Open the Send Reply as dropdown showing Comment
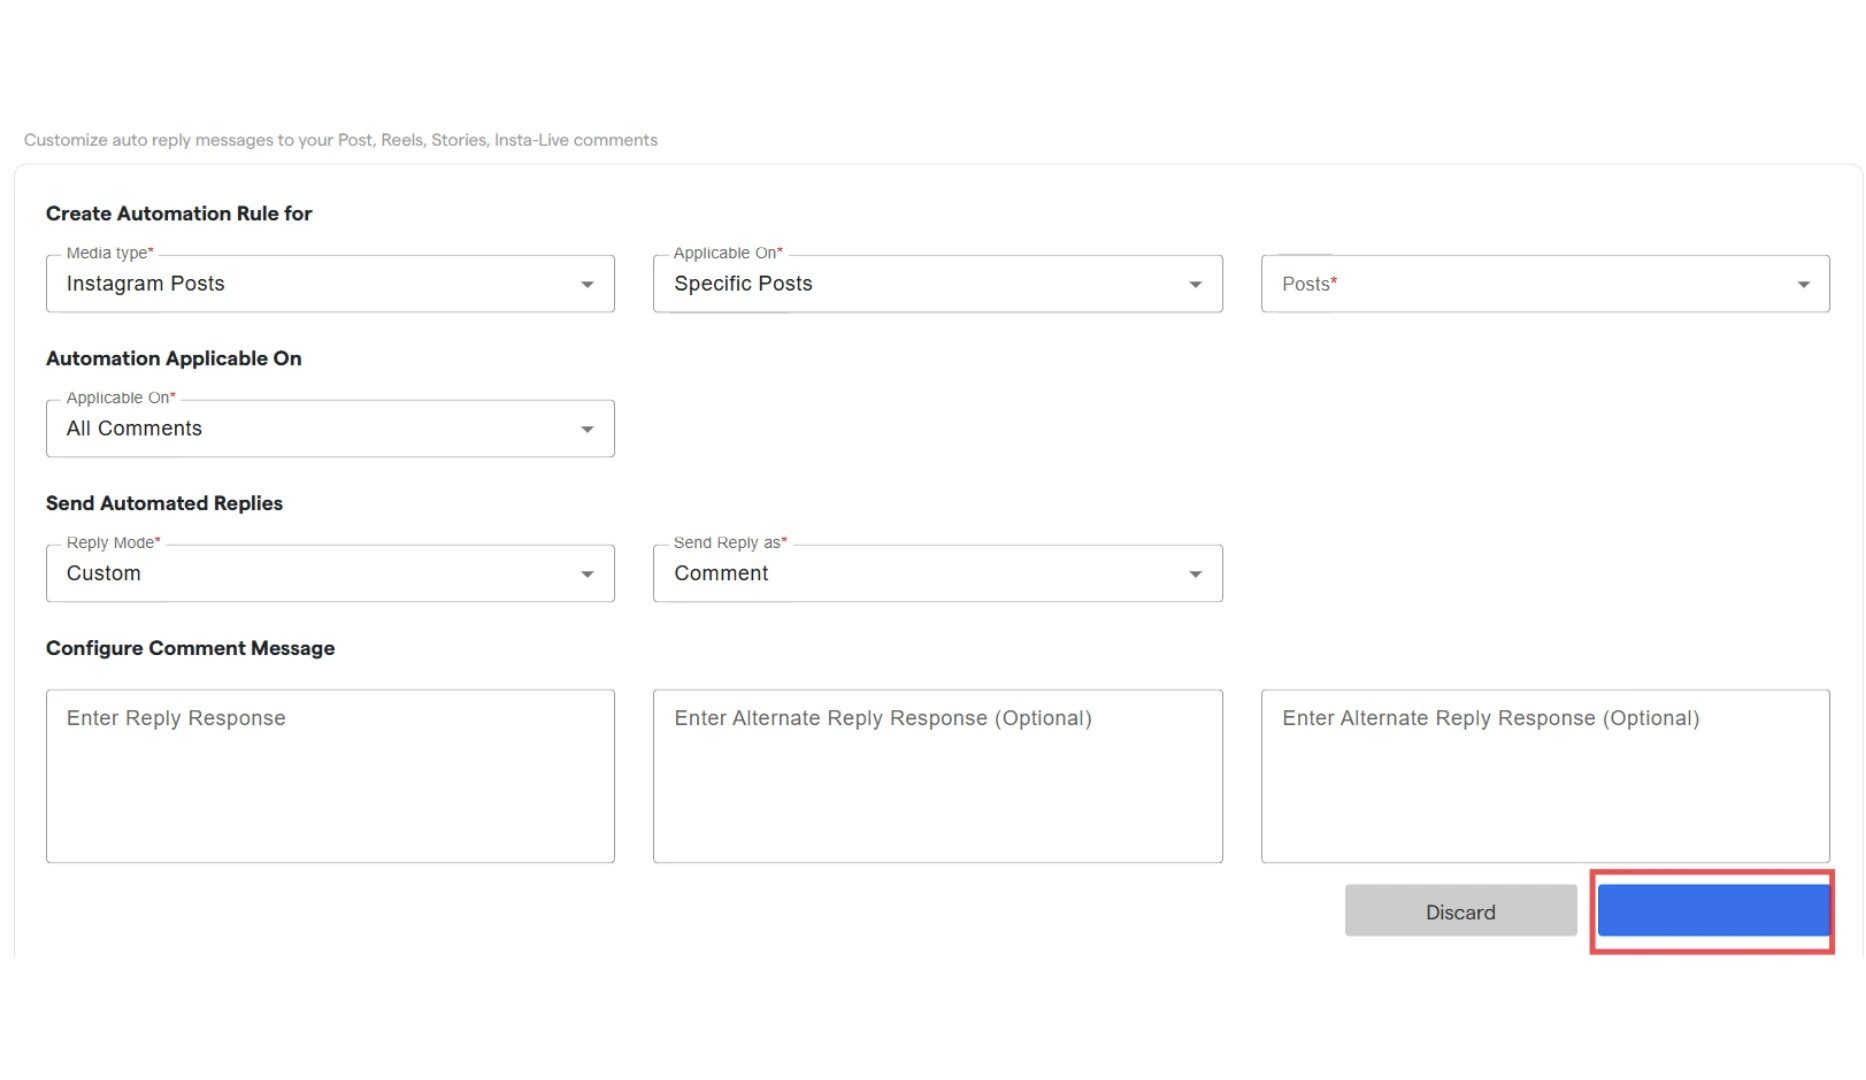Viewport: 1866px width, 1080px height. coord(937,573)
